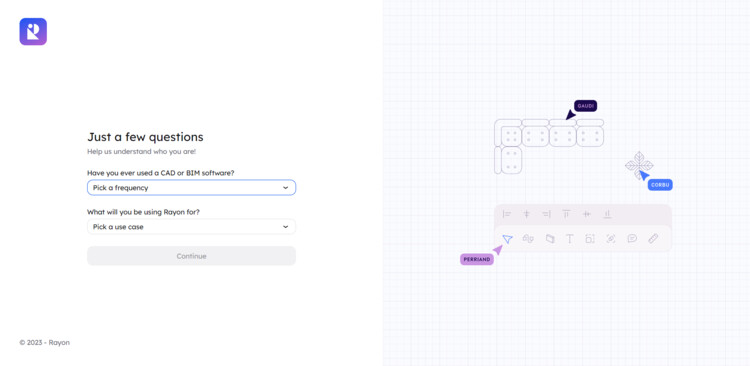Click the PERRIAND cursor label

[477, 259]
